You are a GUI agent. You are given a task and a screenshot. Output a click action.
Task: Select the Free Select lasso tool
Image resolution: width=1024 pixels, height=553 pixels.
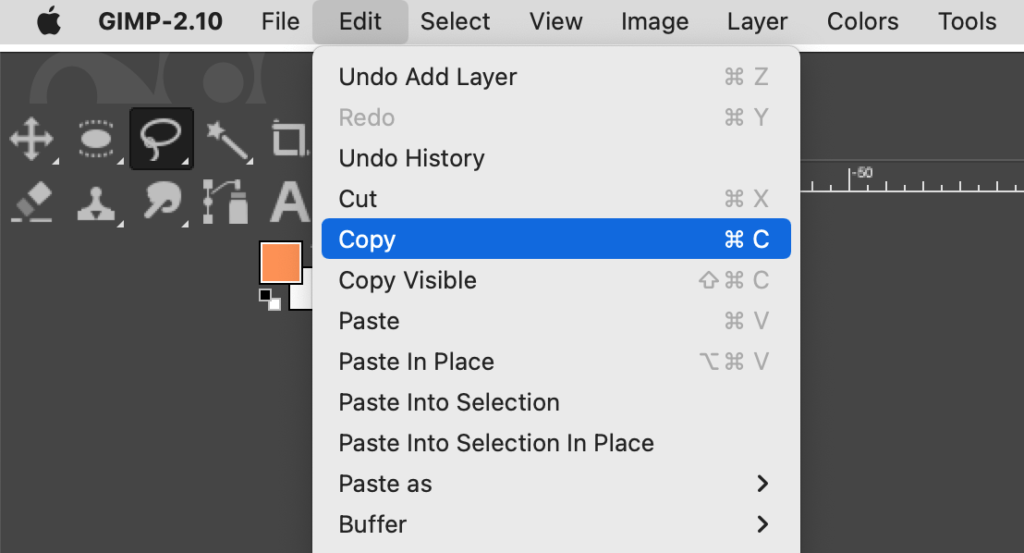161,139
